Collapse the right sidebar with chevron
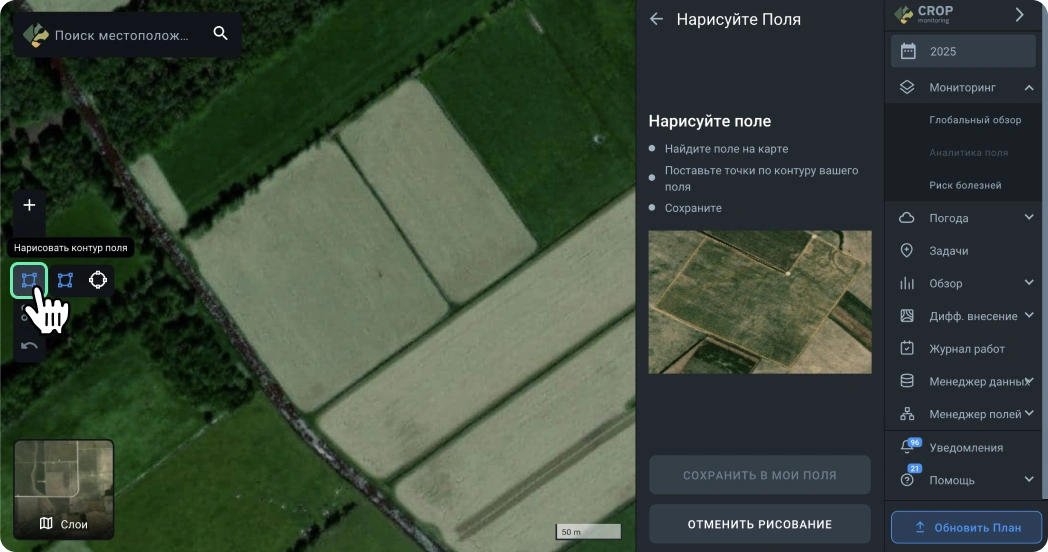The image size is (1048, 552). pos(1019,15)
